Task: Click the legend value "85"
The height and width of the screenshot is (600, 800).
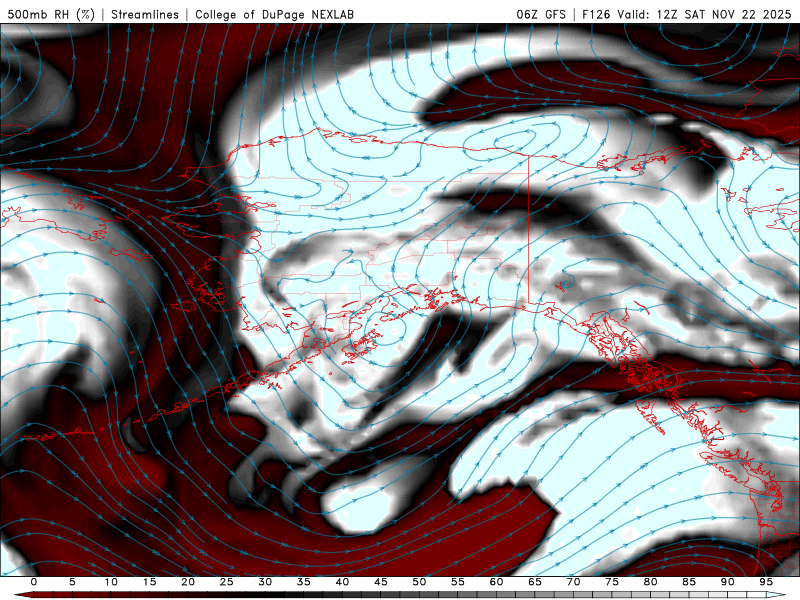Action: point(689,582)
